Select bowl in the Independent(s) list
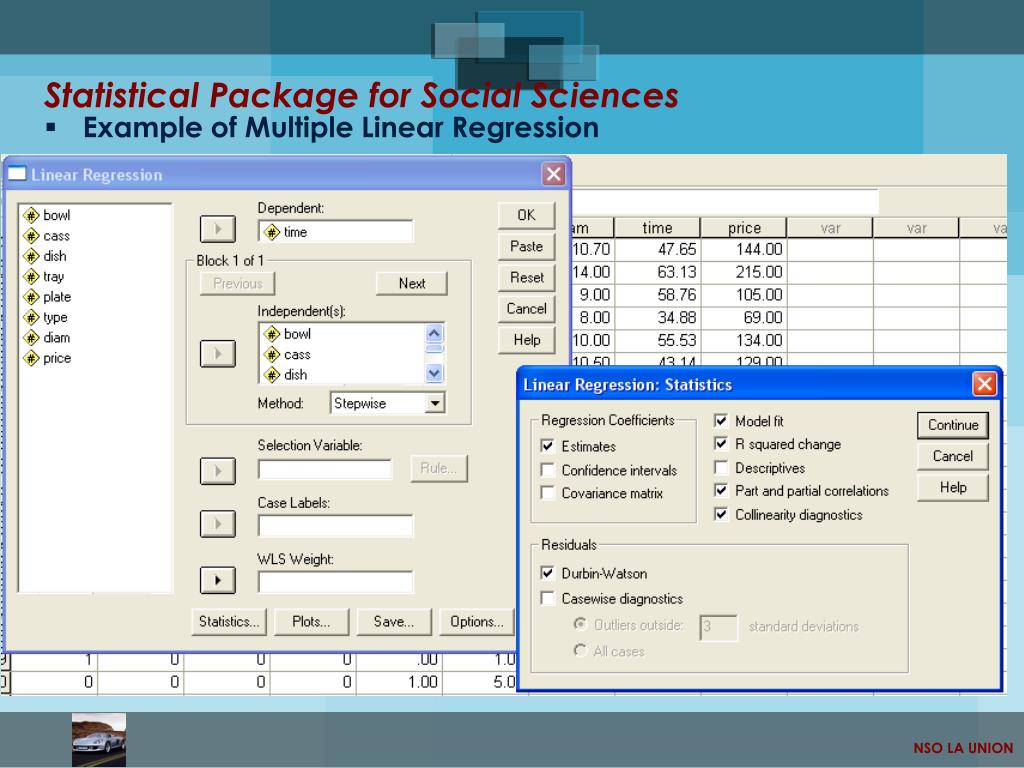This screenshot has height=768, width=1024. point(288,334)
